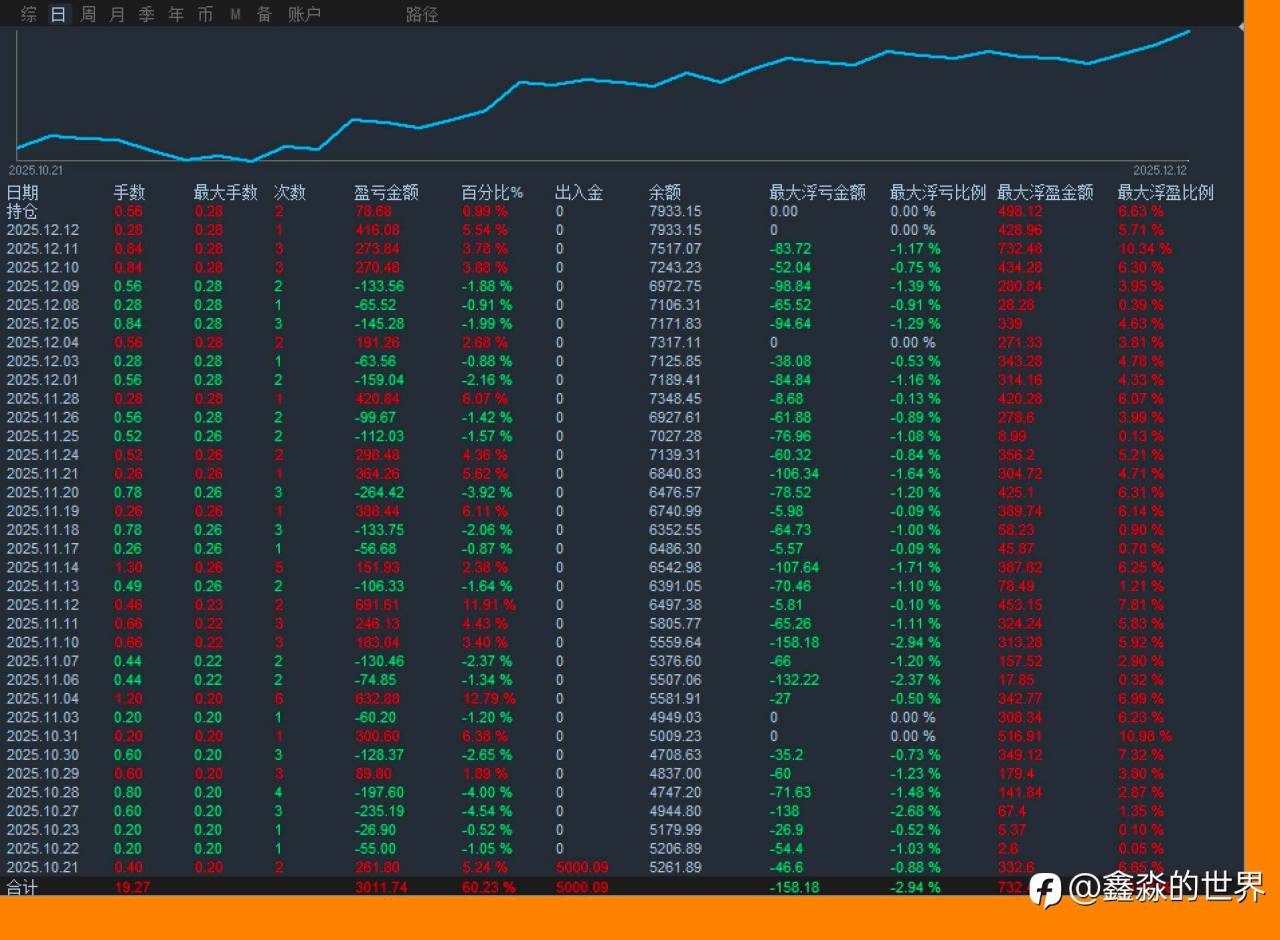
Task: Click 5000.09 deposit in 2025.10.21 row
Action: (x=581, y=867)
